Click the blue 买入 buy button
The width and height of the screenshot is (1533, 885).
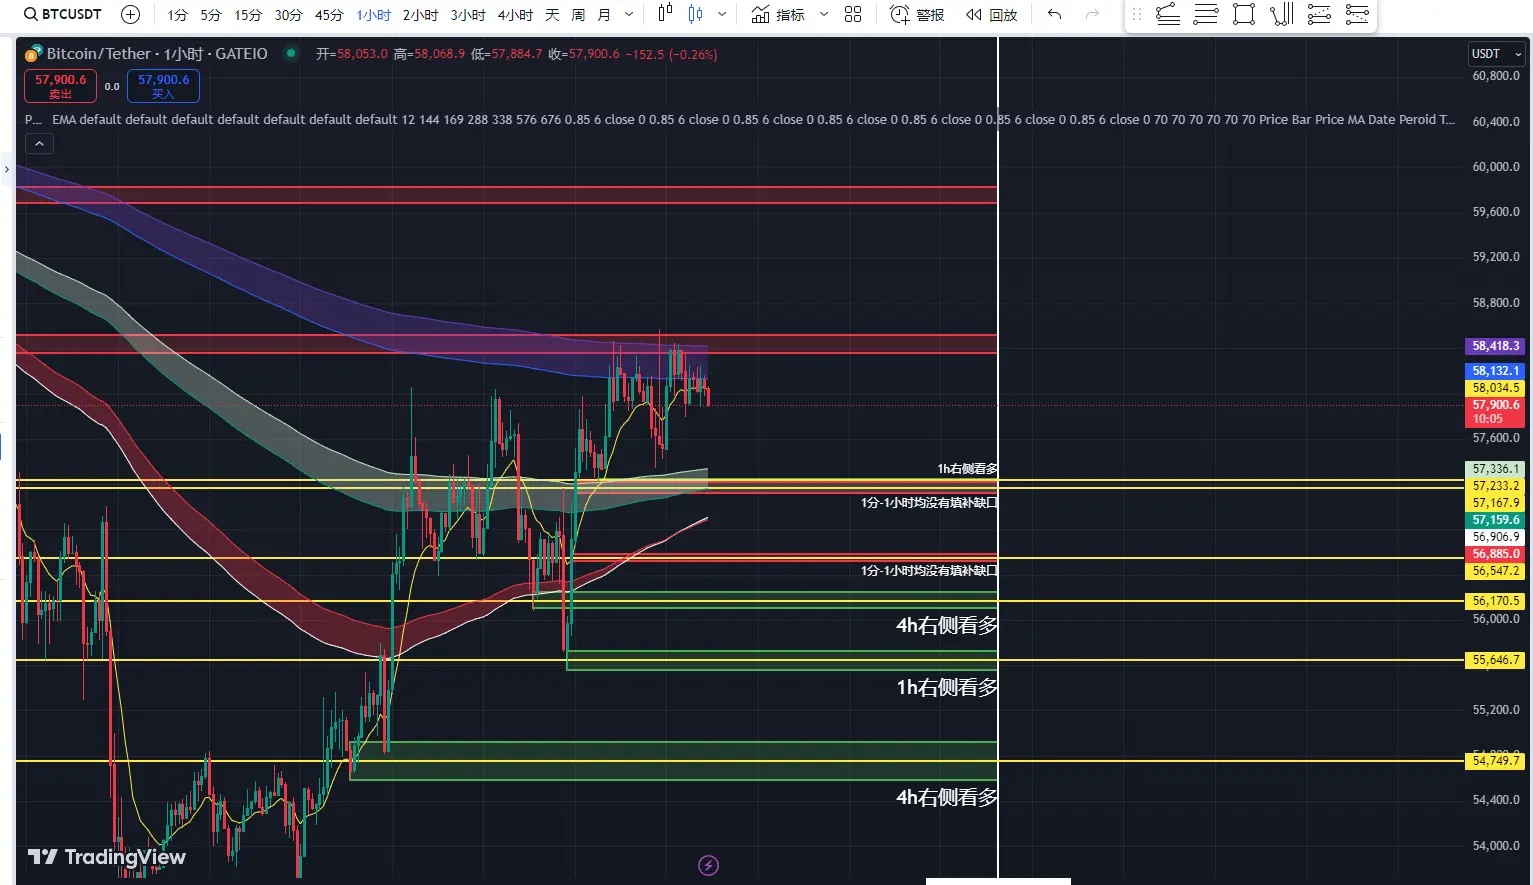(x=163, y=86)
